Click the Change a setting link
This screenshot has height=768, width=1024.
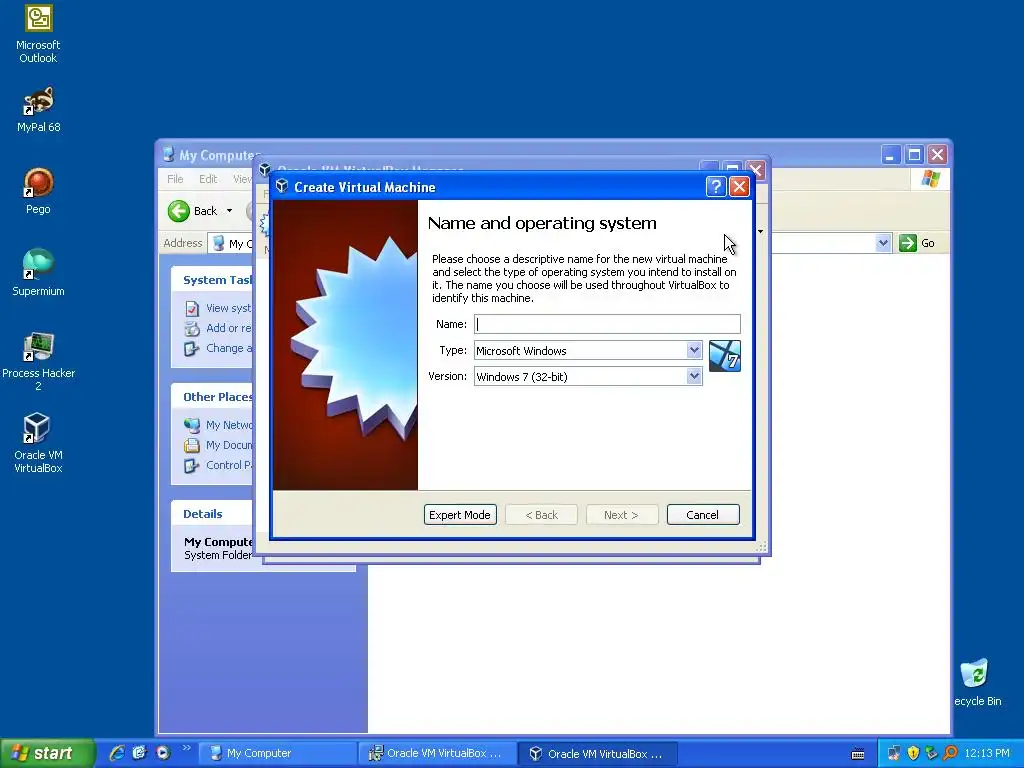click(x=229, y=348)
